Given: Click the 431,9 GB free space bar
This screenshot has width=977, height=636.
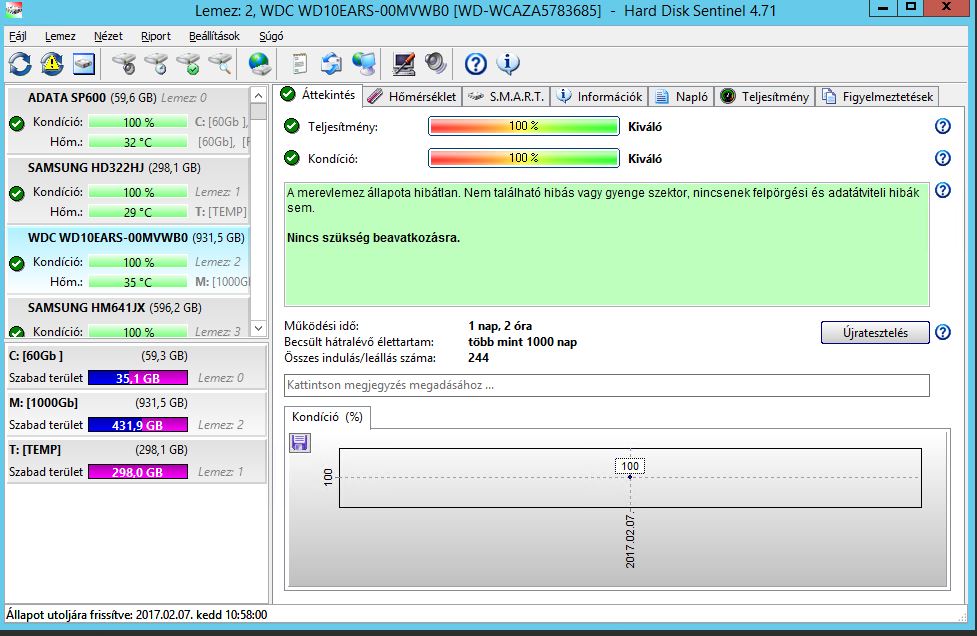Looking at the screenshot, I should pyautogui.click(x=138, y=425).
